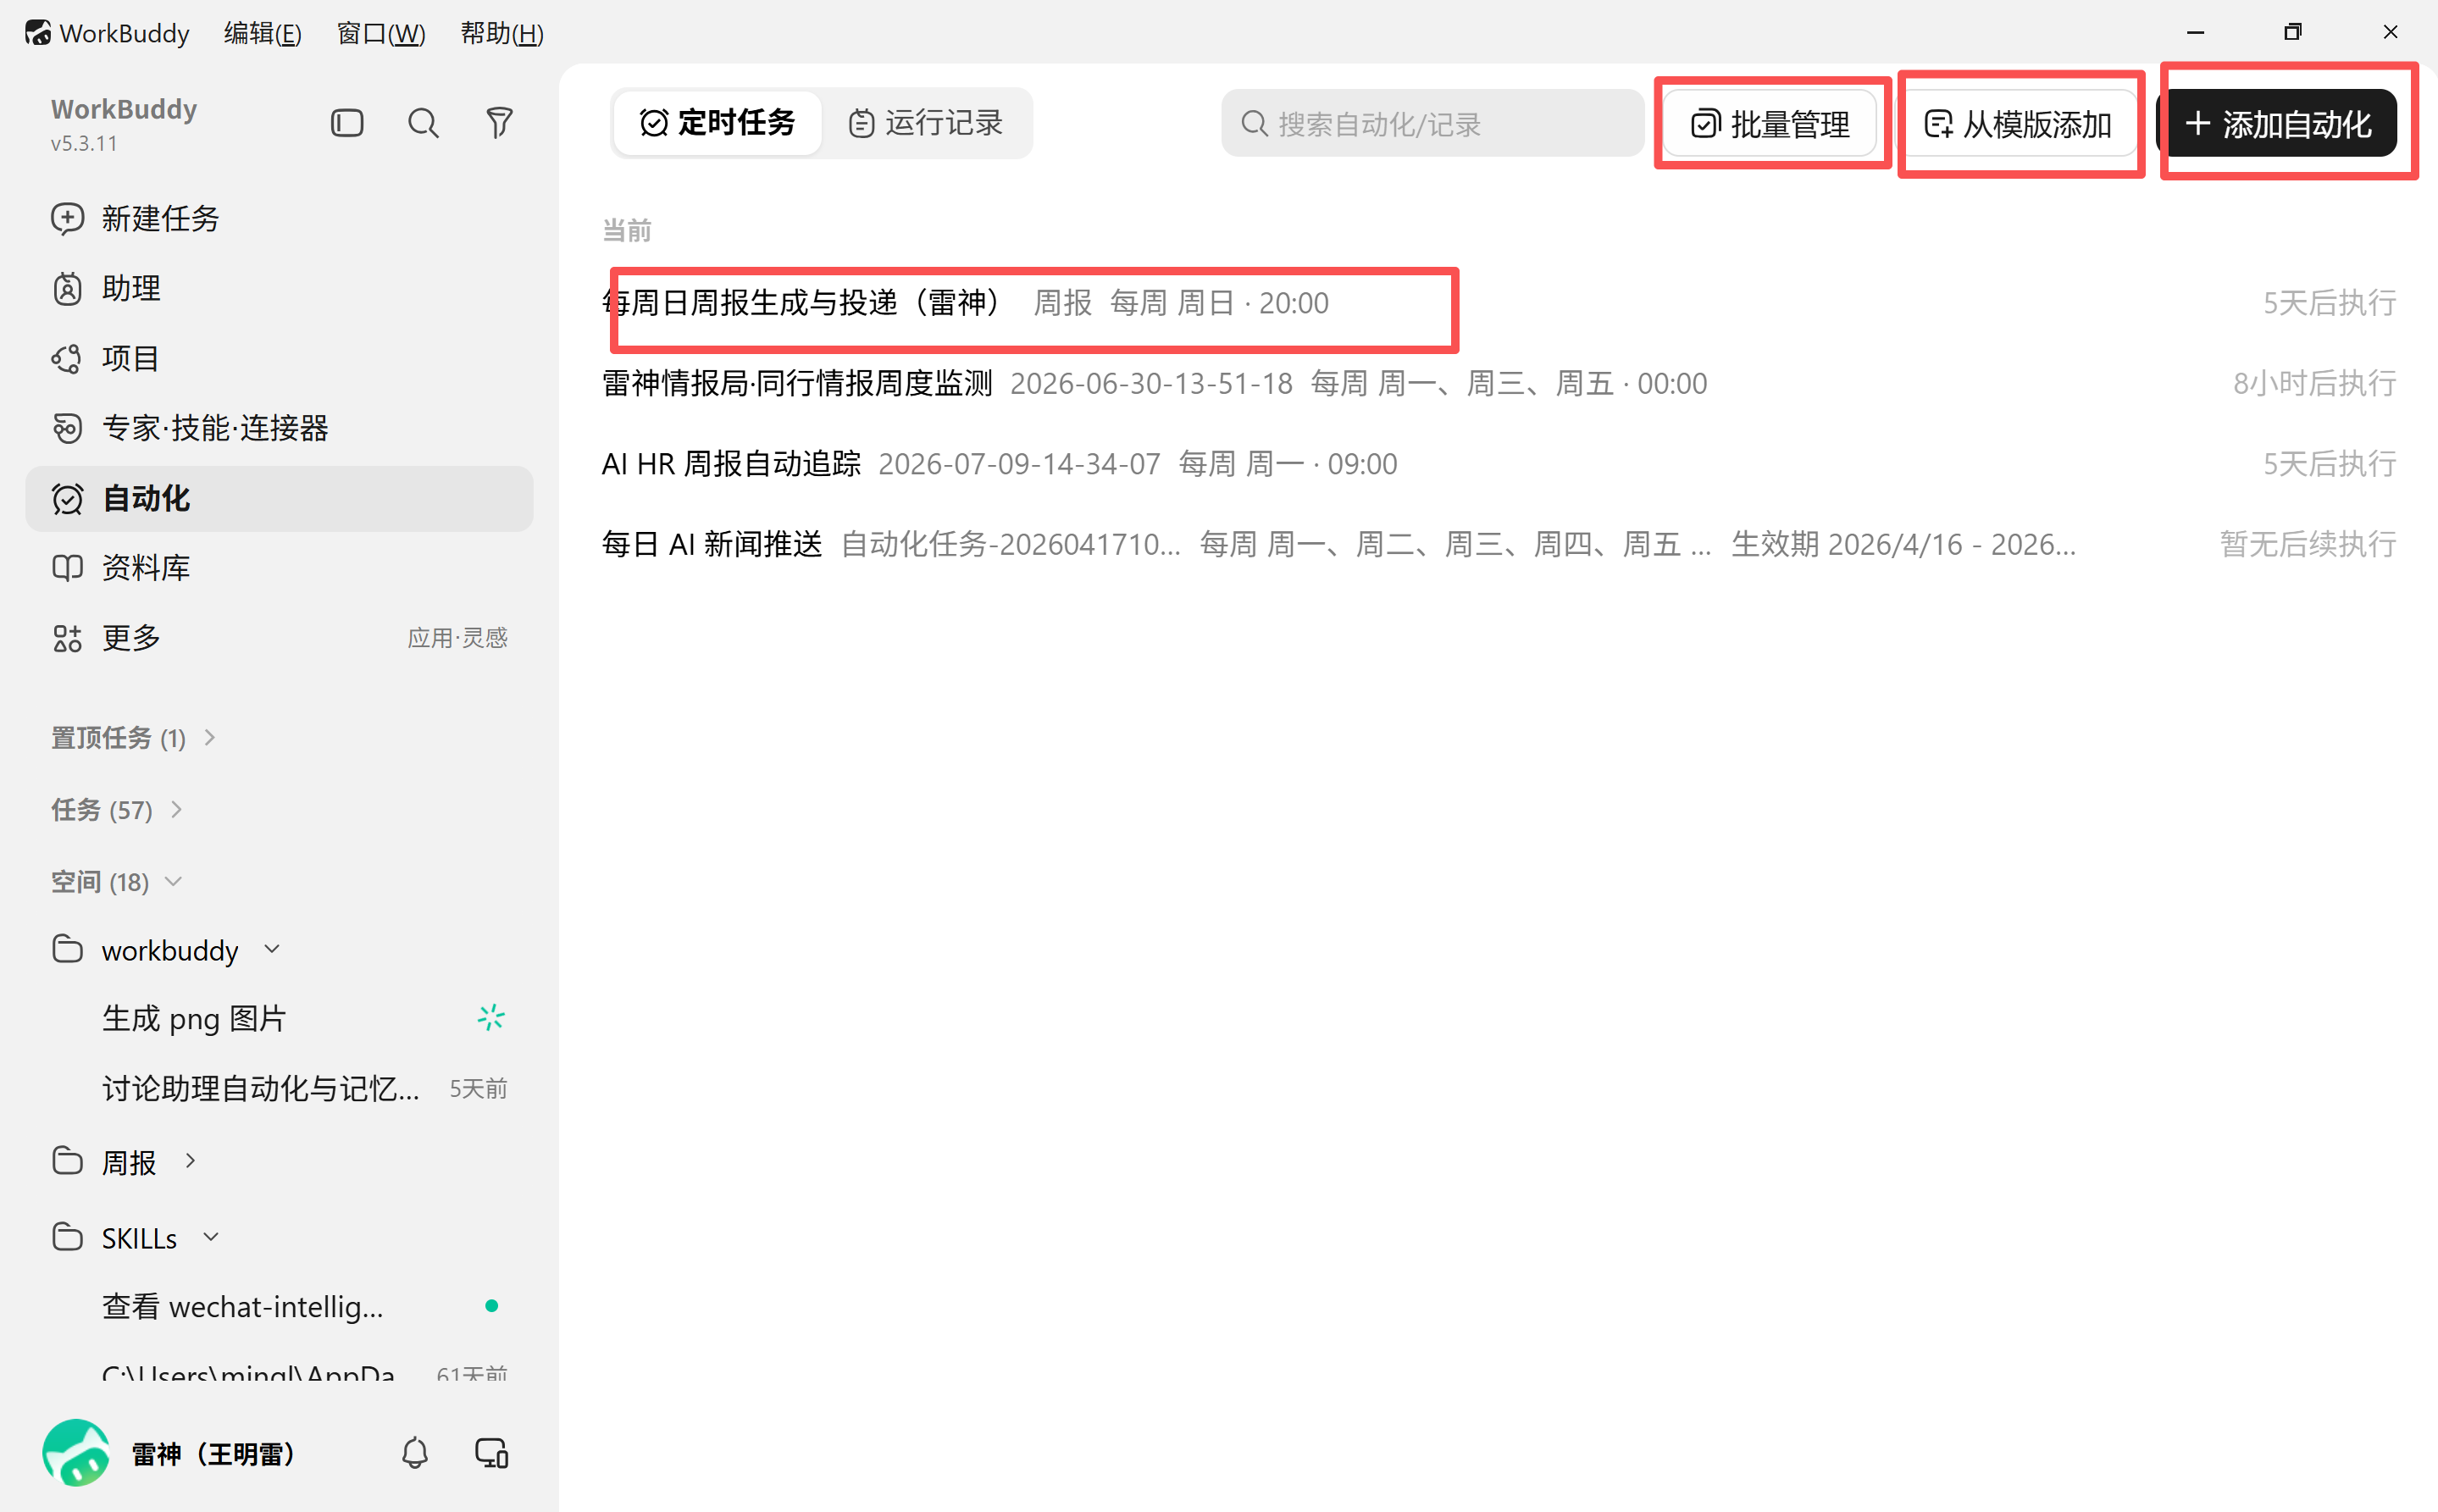Screen dimensions: 2438x1512
Task: Open the 资料库 library section
Action: (x=279, y=568)
